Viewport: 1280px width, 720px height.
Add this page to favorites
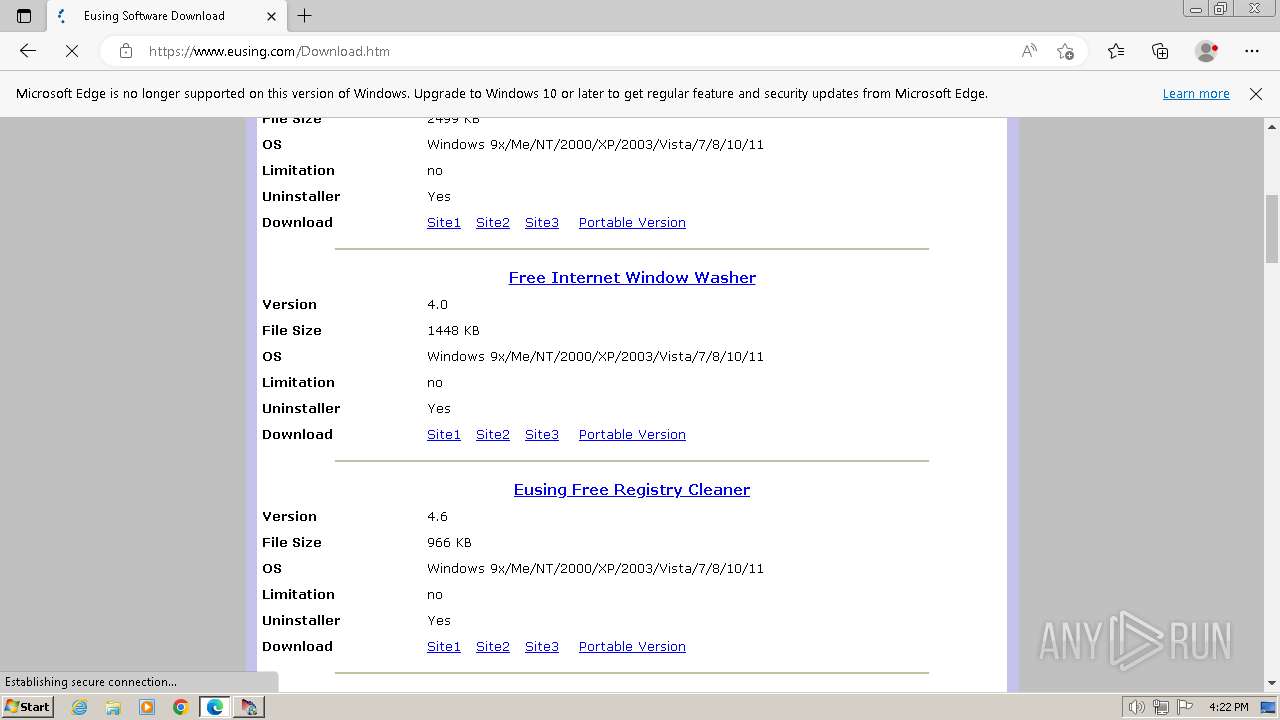[1065, 51]
